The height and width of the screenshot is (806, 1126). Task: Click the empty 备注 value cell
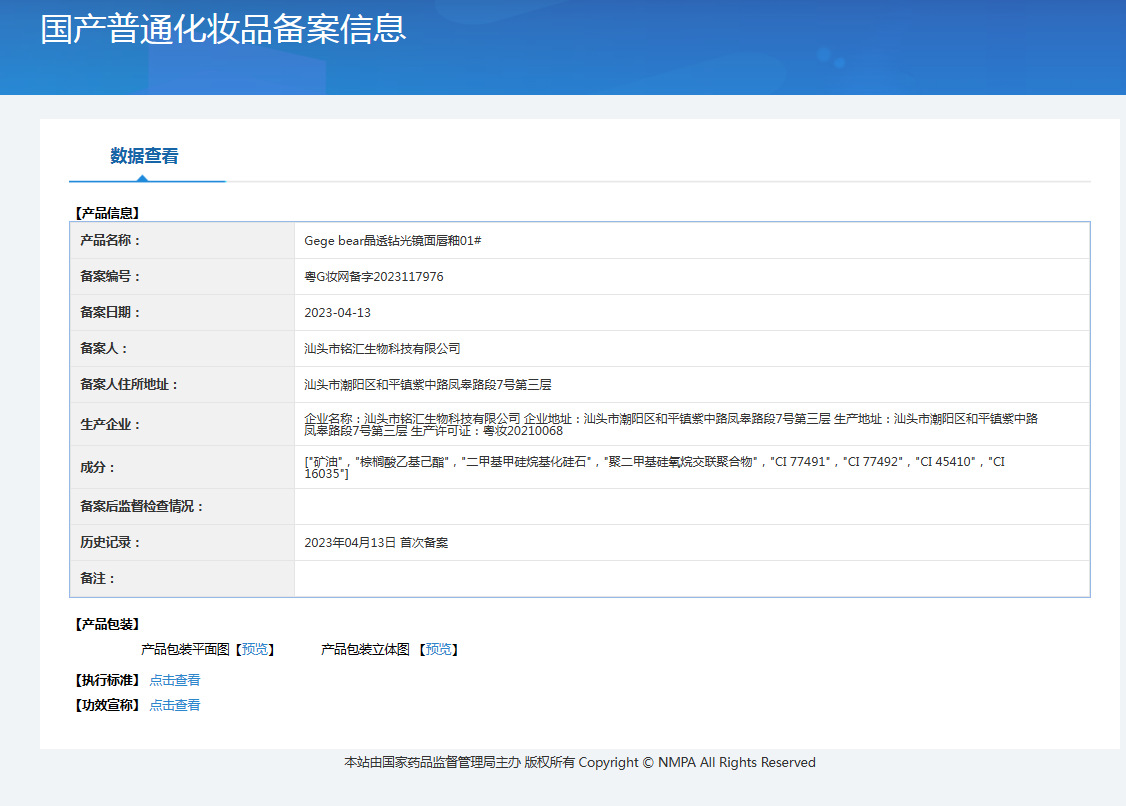(690, 579)
